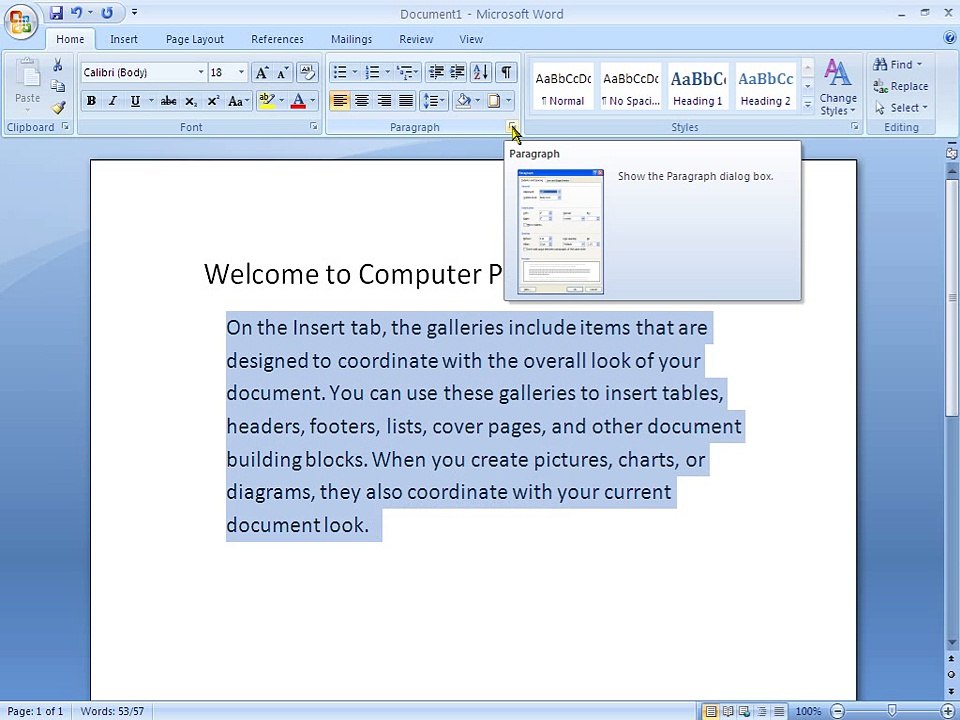This screenshot has width=960, height=720.
Task: Open the font color dropdown arrow
Action: [313, 101]
